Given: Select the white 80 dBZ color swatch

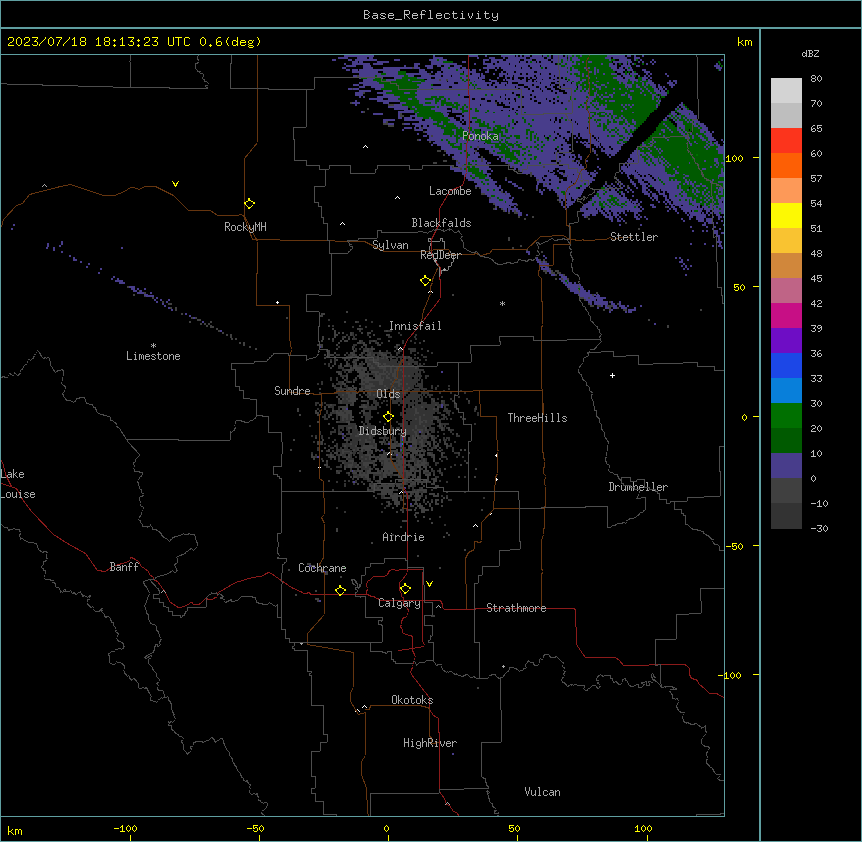Looking at the screenshot, I should [786, 91].
